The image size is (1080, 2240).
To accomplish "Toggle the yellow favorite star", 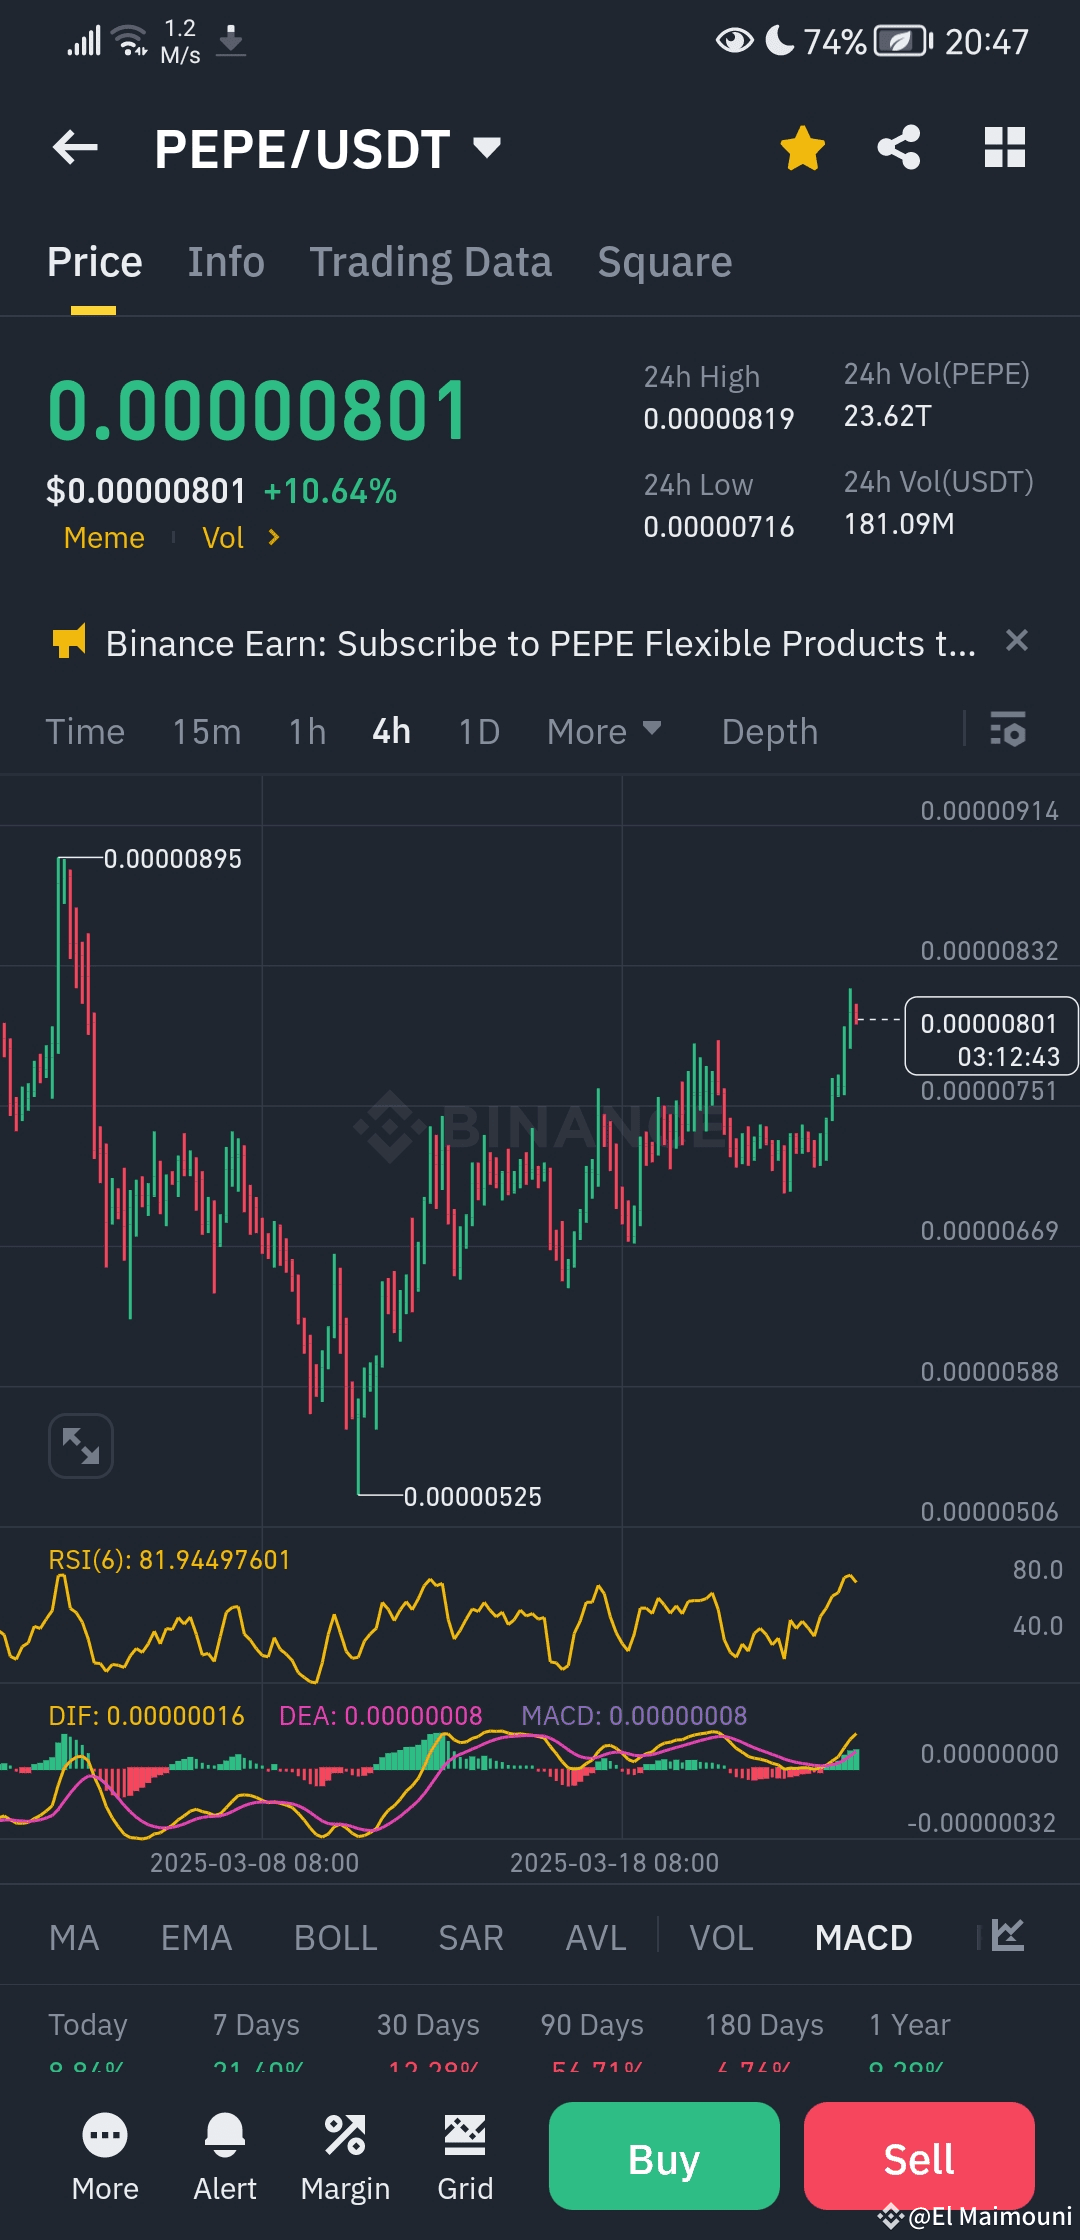I will point(802,149).
